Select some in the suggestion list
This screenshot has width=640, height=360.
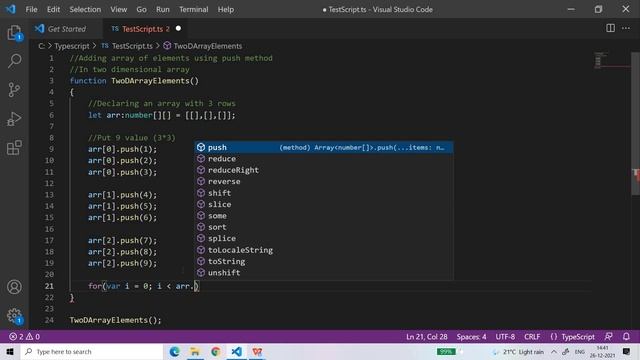[324, 216]
